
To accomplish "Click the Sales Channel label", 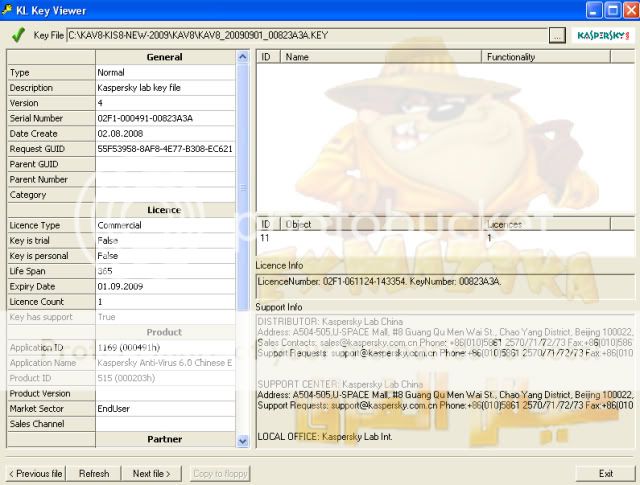I will (37, 424).
